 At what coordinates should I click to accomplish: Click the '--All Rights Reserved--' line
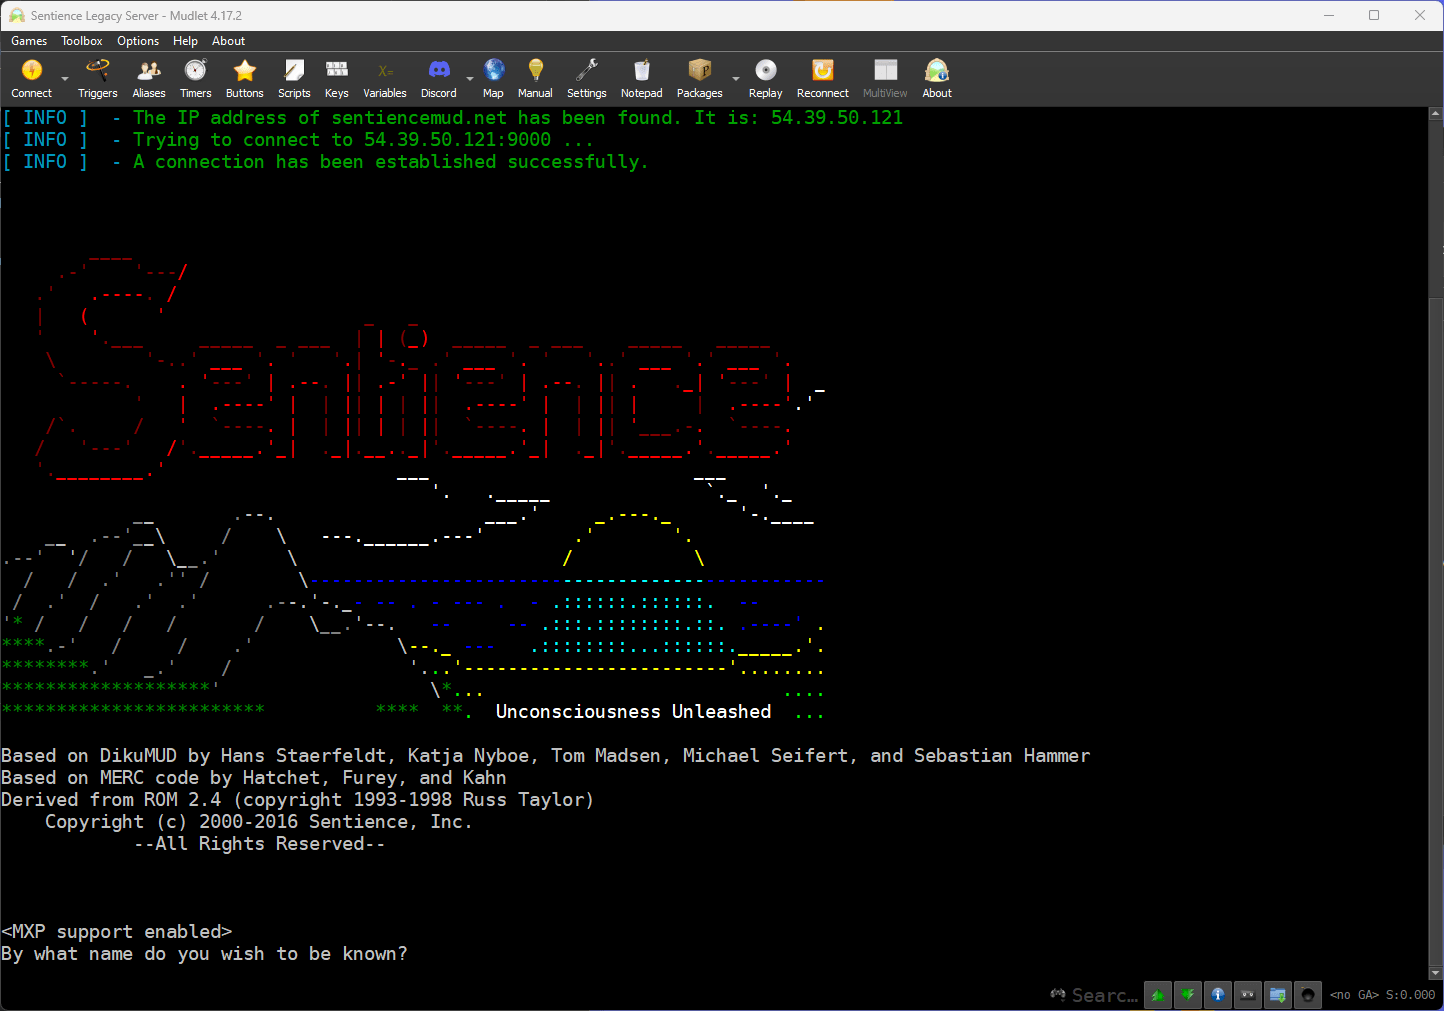tap(260, 844)
